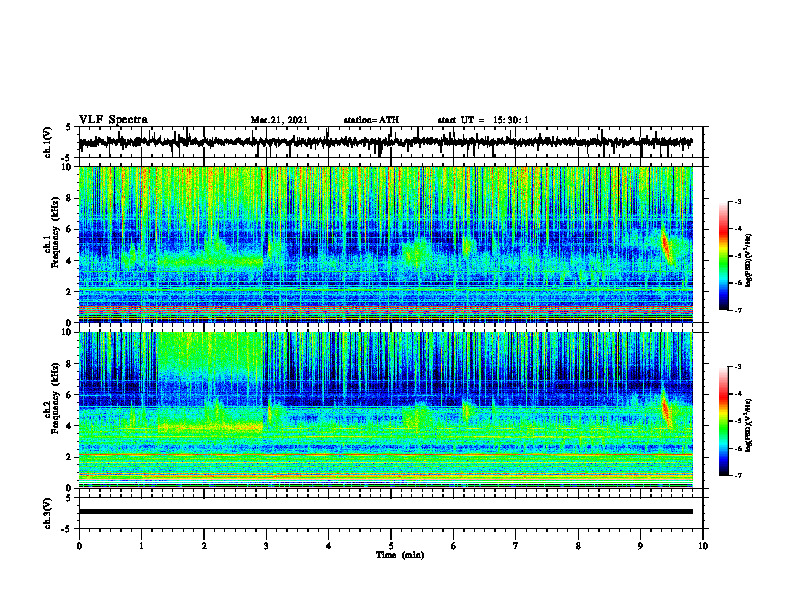The width and height of the screenshot is (792, 612).
Task: Click the date 'Mar.21, 2021' label
Action: pos(279,120)
